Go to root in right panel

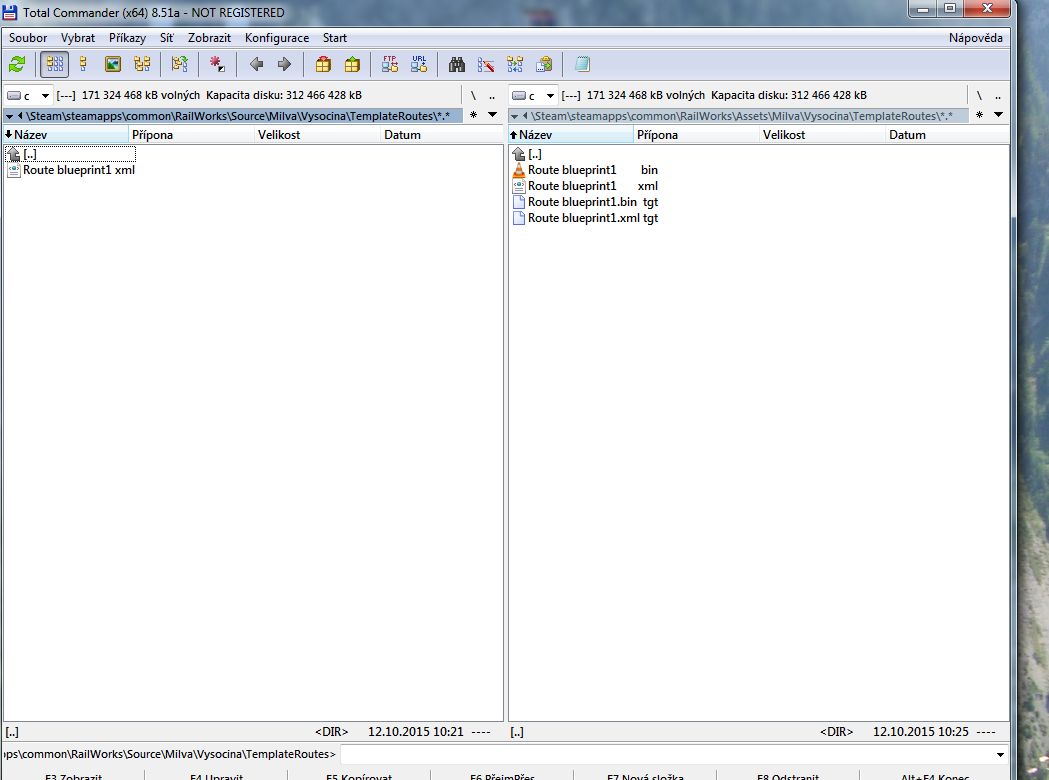pyautogui.click(x=979, y=96)
